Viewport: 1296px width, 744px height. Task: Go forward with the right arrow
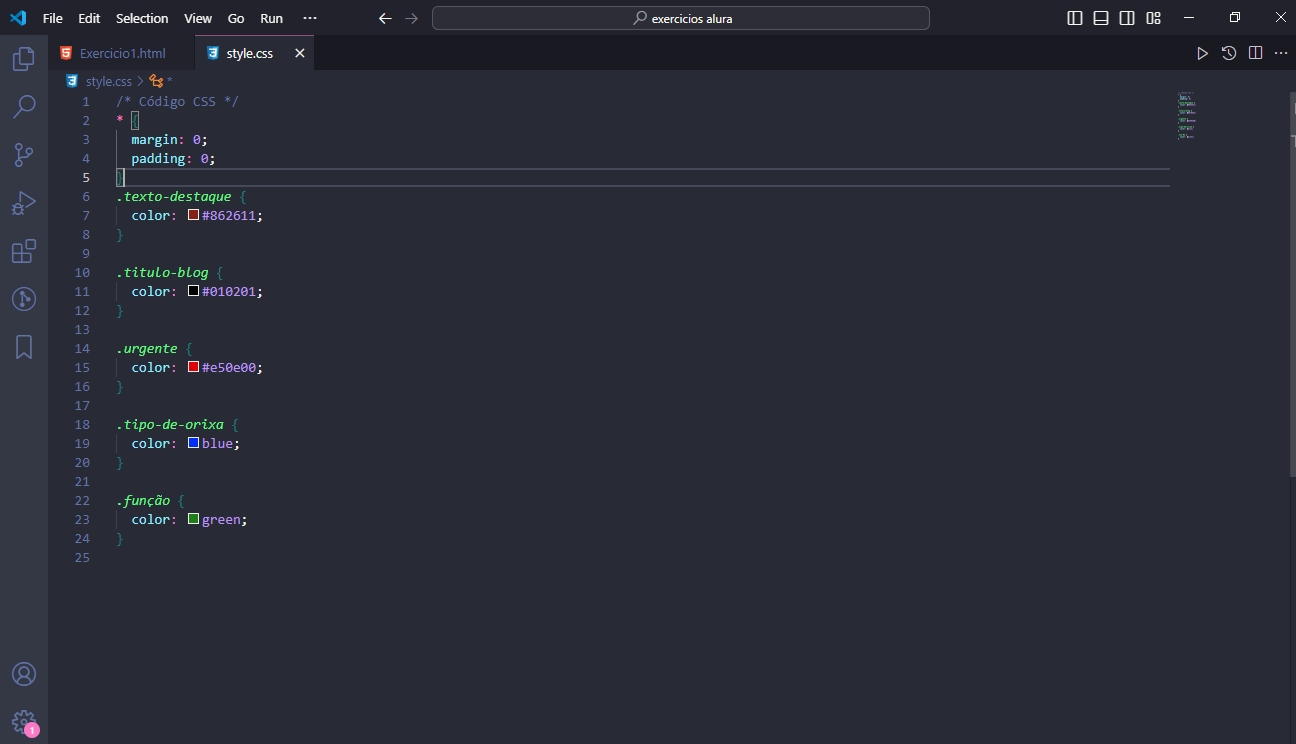411,18
